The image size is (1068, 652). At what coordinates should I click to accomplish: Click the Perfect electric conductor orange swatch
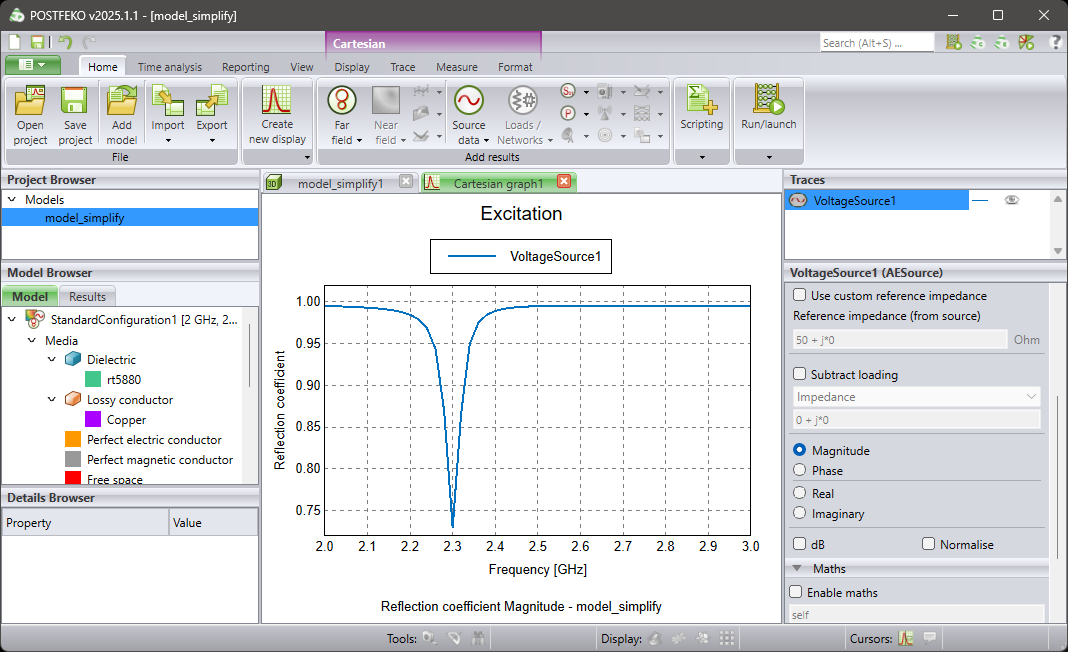(x=73, y=439)
